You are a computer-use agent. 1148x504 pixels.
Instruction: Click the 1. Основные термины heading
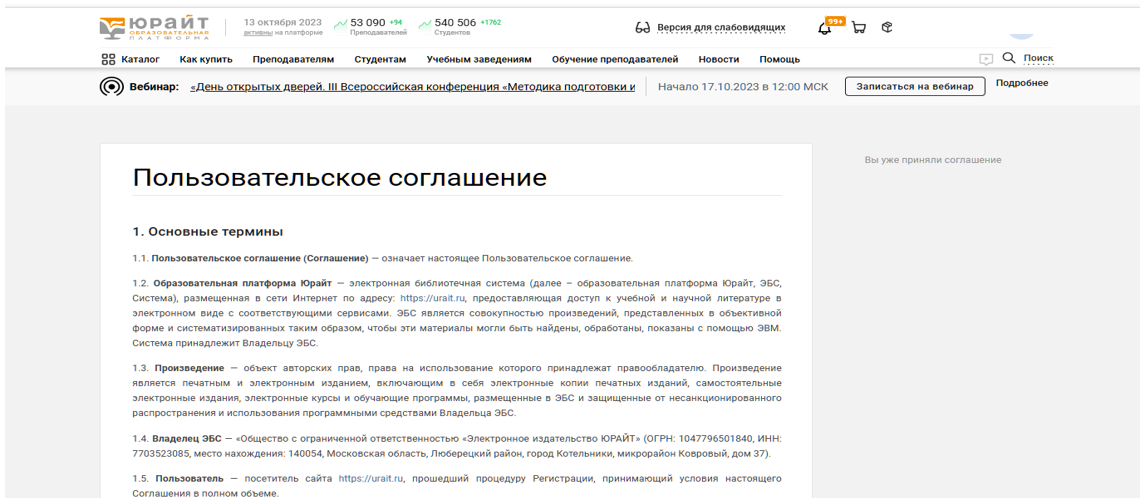208,231
